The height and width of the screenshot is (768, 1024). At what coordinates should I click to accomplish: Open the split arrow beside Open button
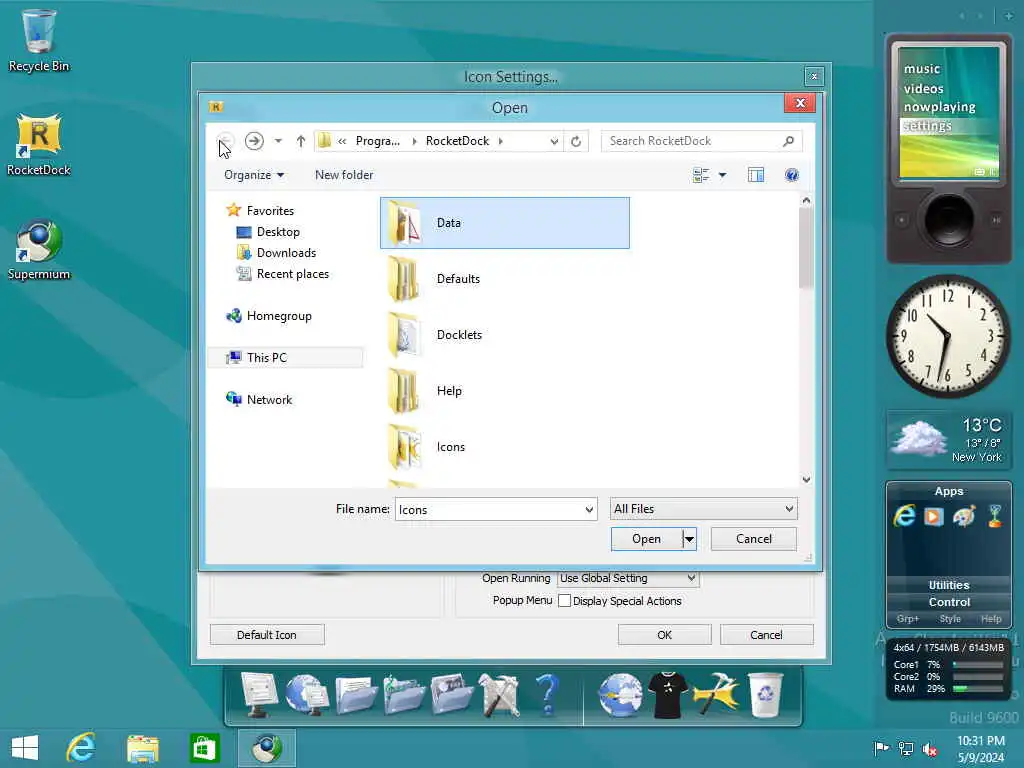pos(689,539)
